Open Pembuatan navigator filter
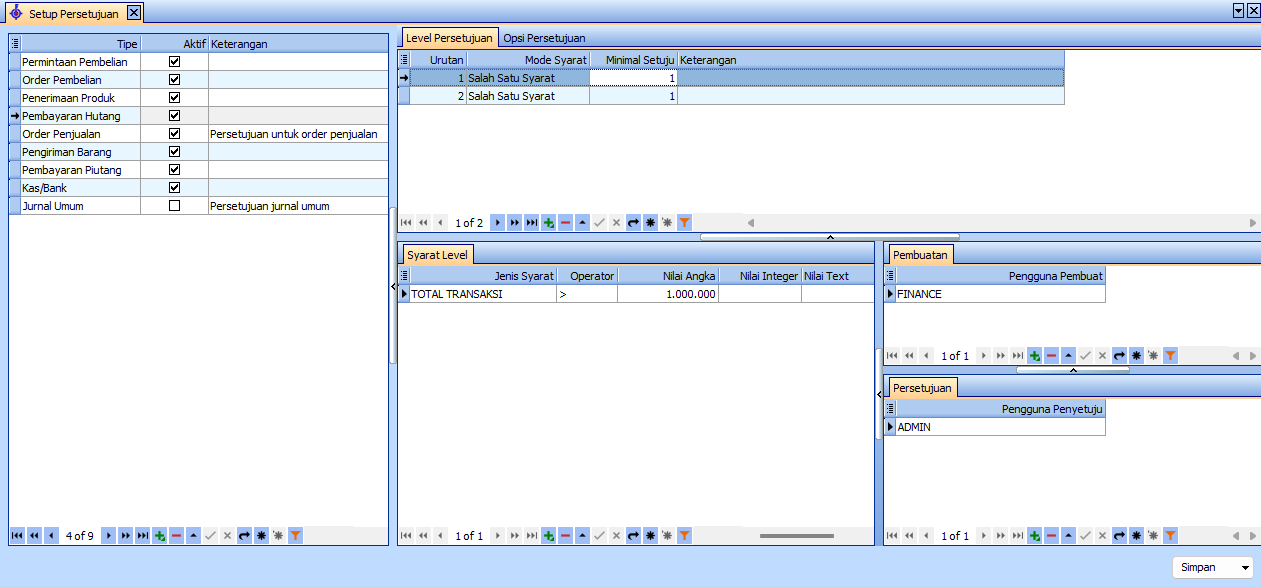The width and height of the screenshot is (1261, 587). click(1170, 356)
